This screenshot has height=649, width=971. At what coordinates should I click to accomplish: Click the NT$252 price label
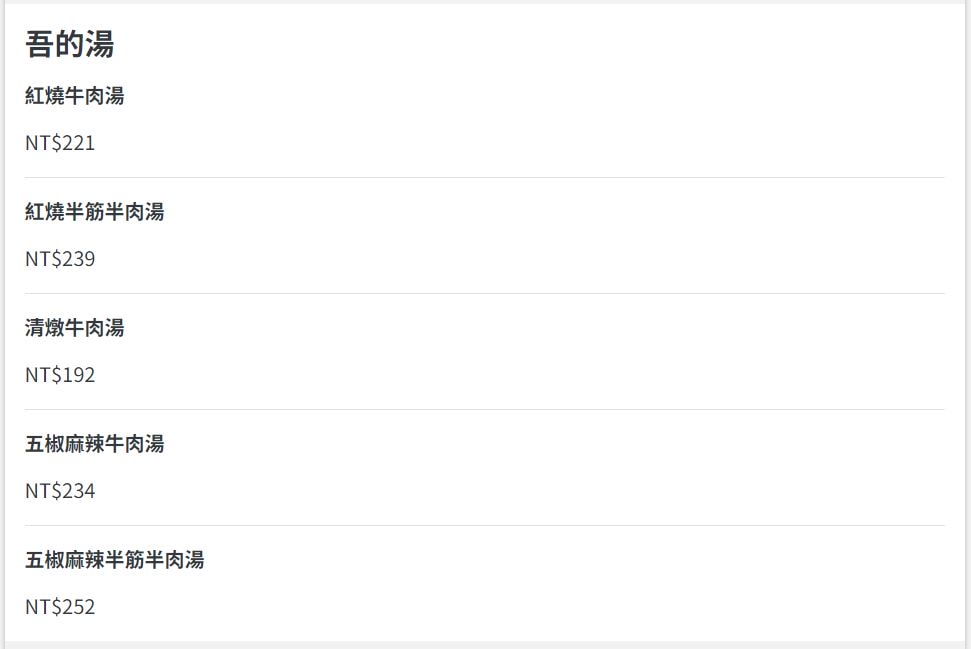[x=60, y=607]
